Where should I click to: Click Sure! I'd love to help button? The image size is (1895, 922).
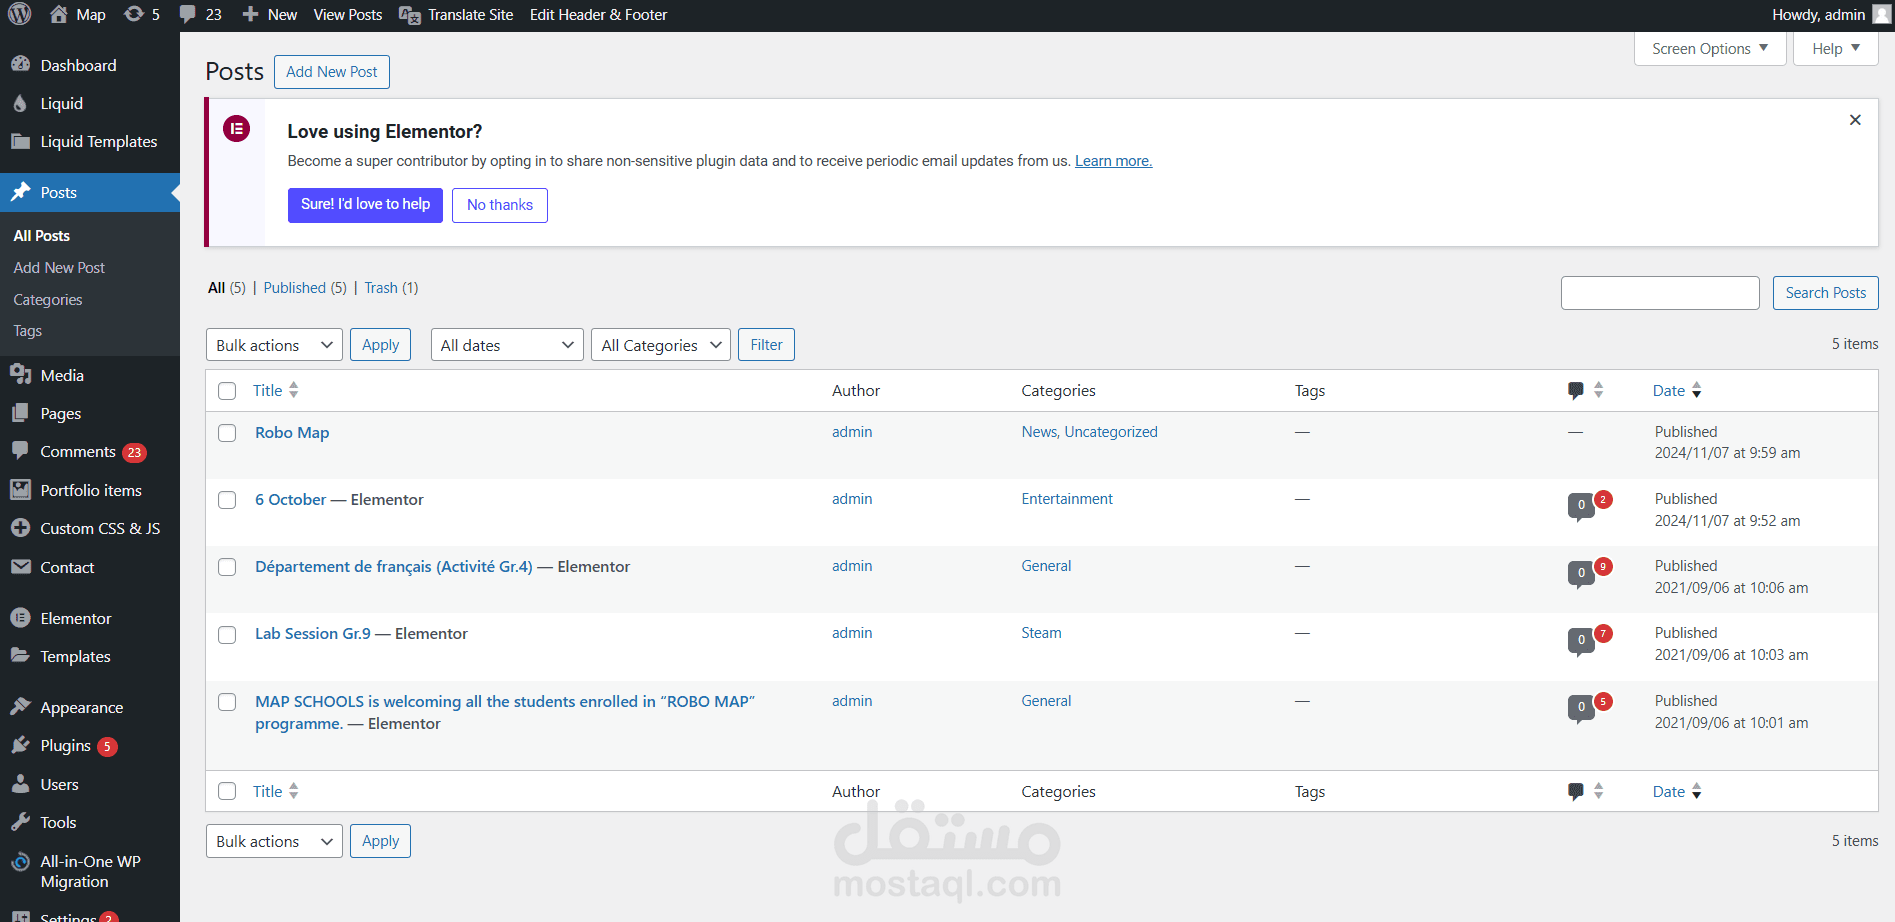pyautogui.click(x=365, y=205)
